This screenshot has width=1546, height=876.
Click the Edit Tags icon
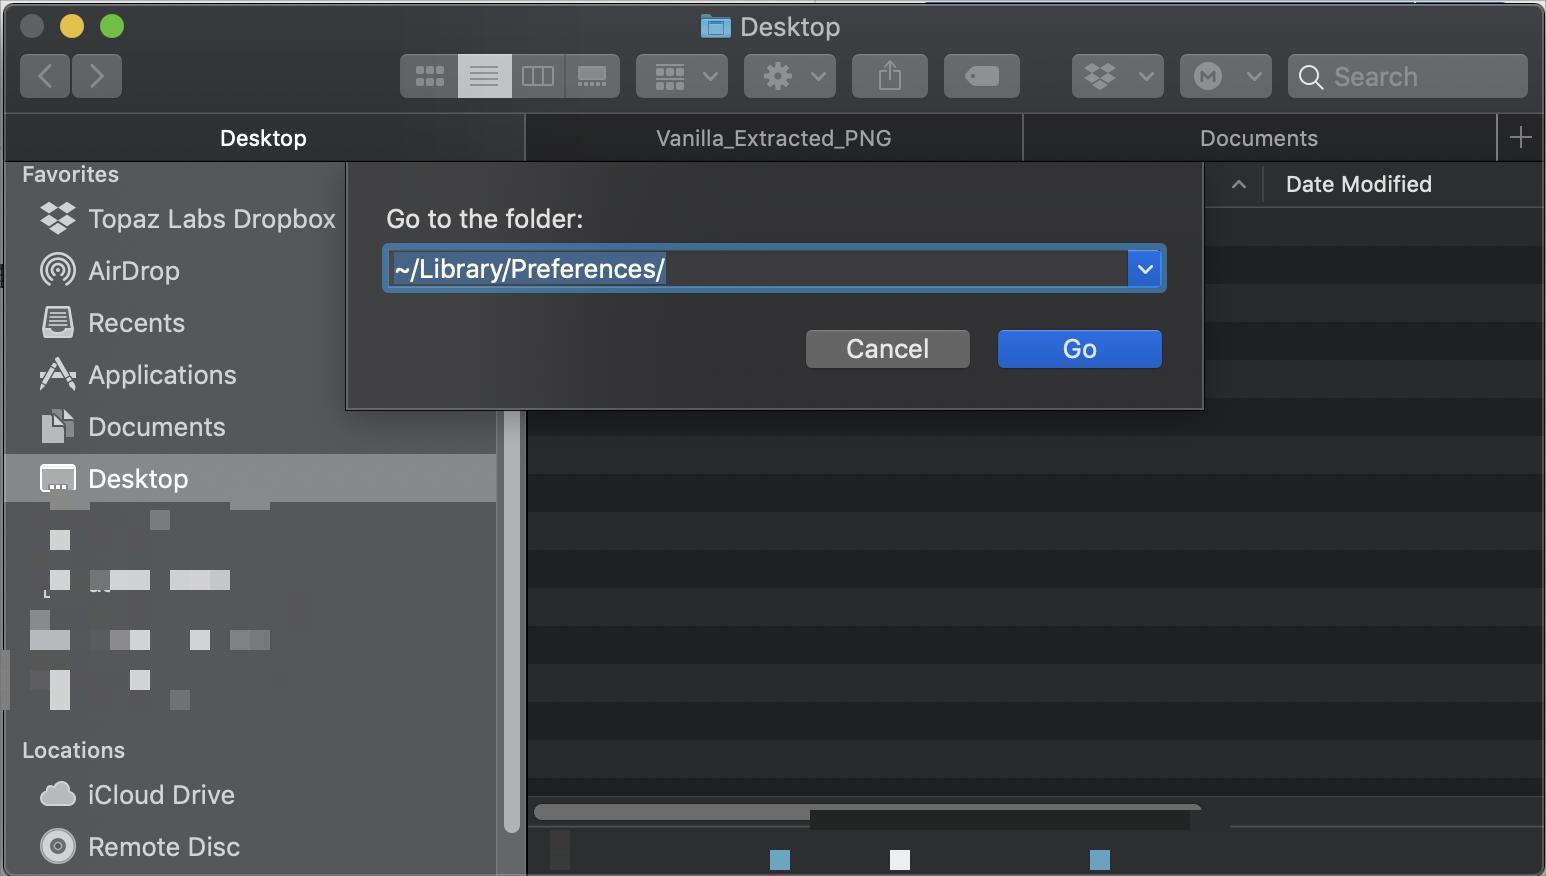981,76
